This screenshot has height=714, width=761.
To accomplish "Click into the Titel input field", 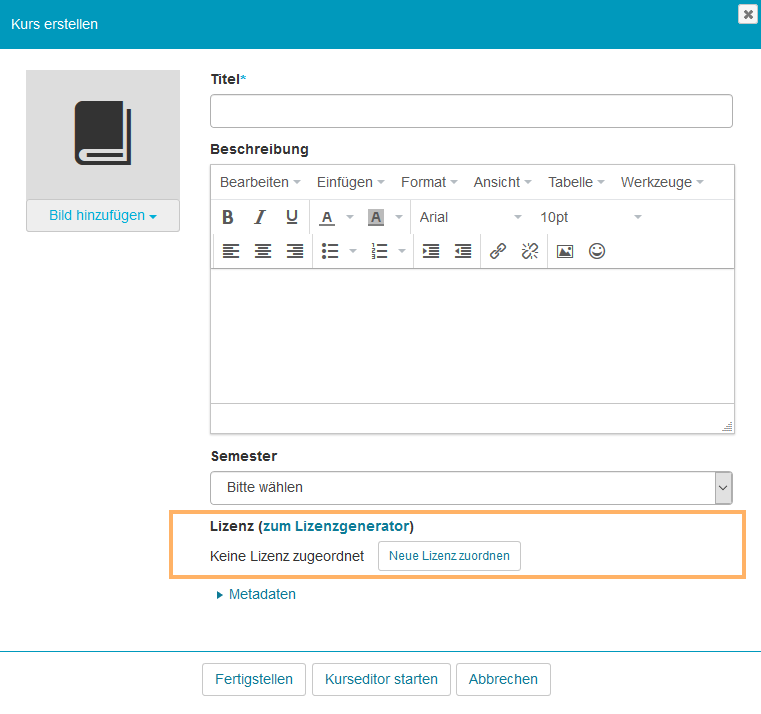I will [x=471, y=111].
